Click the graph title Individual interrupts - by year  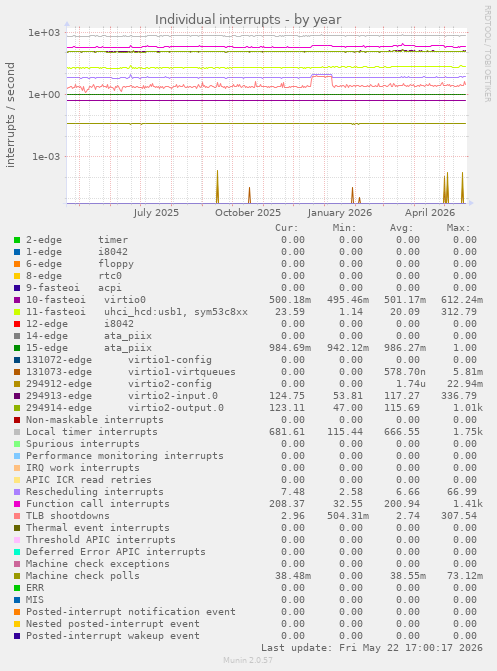tap(248, 20)
